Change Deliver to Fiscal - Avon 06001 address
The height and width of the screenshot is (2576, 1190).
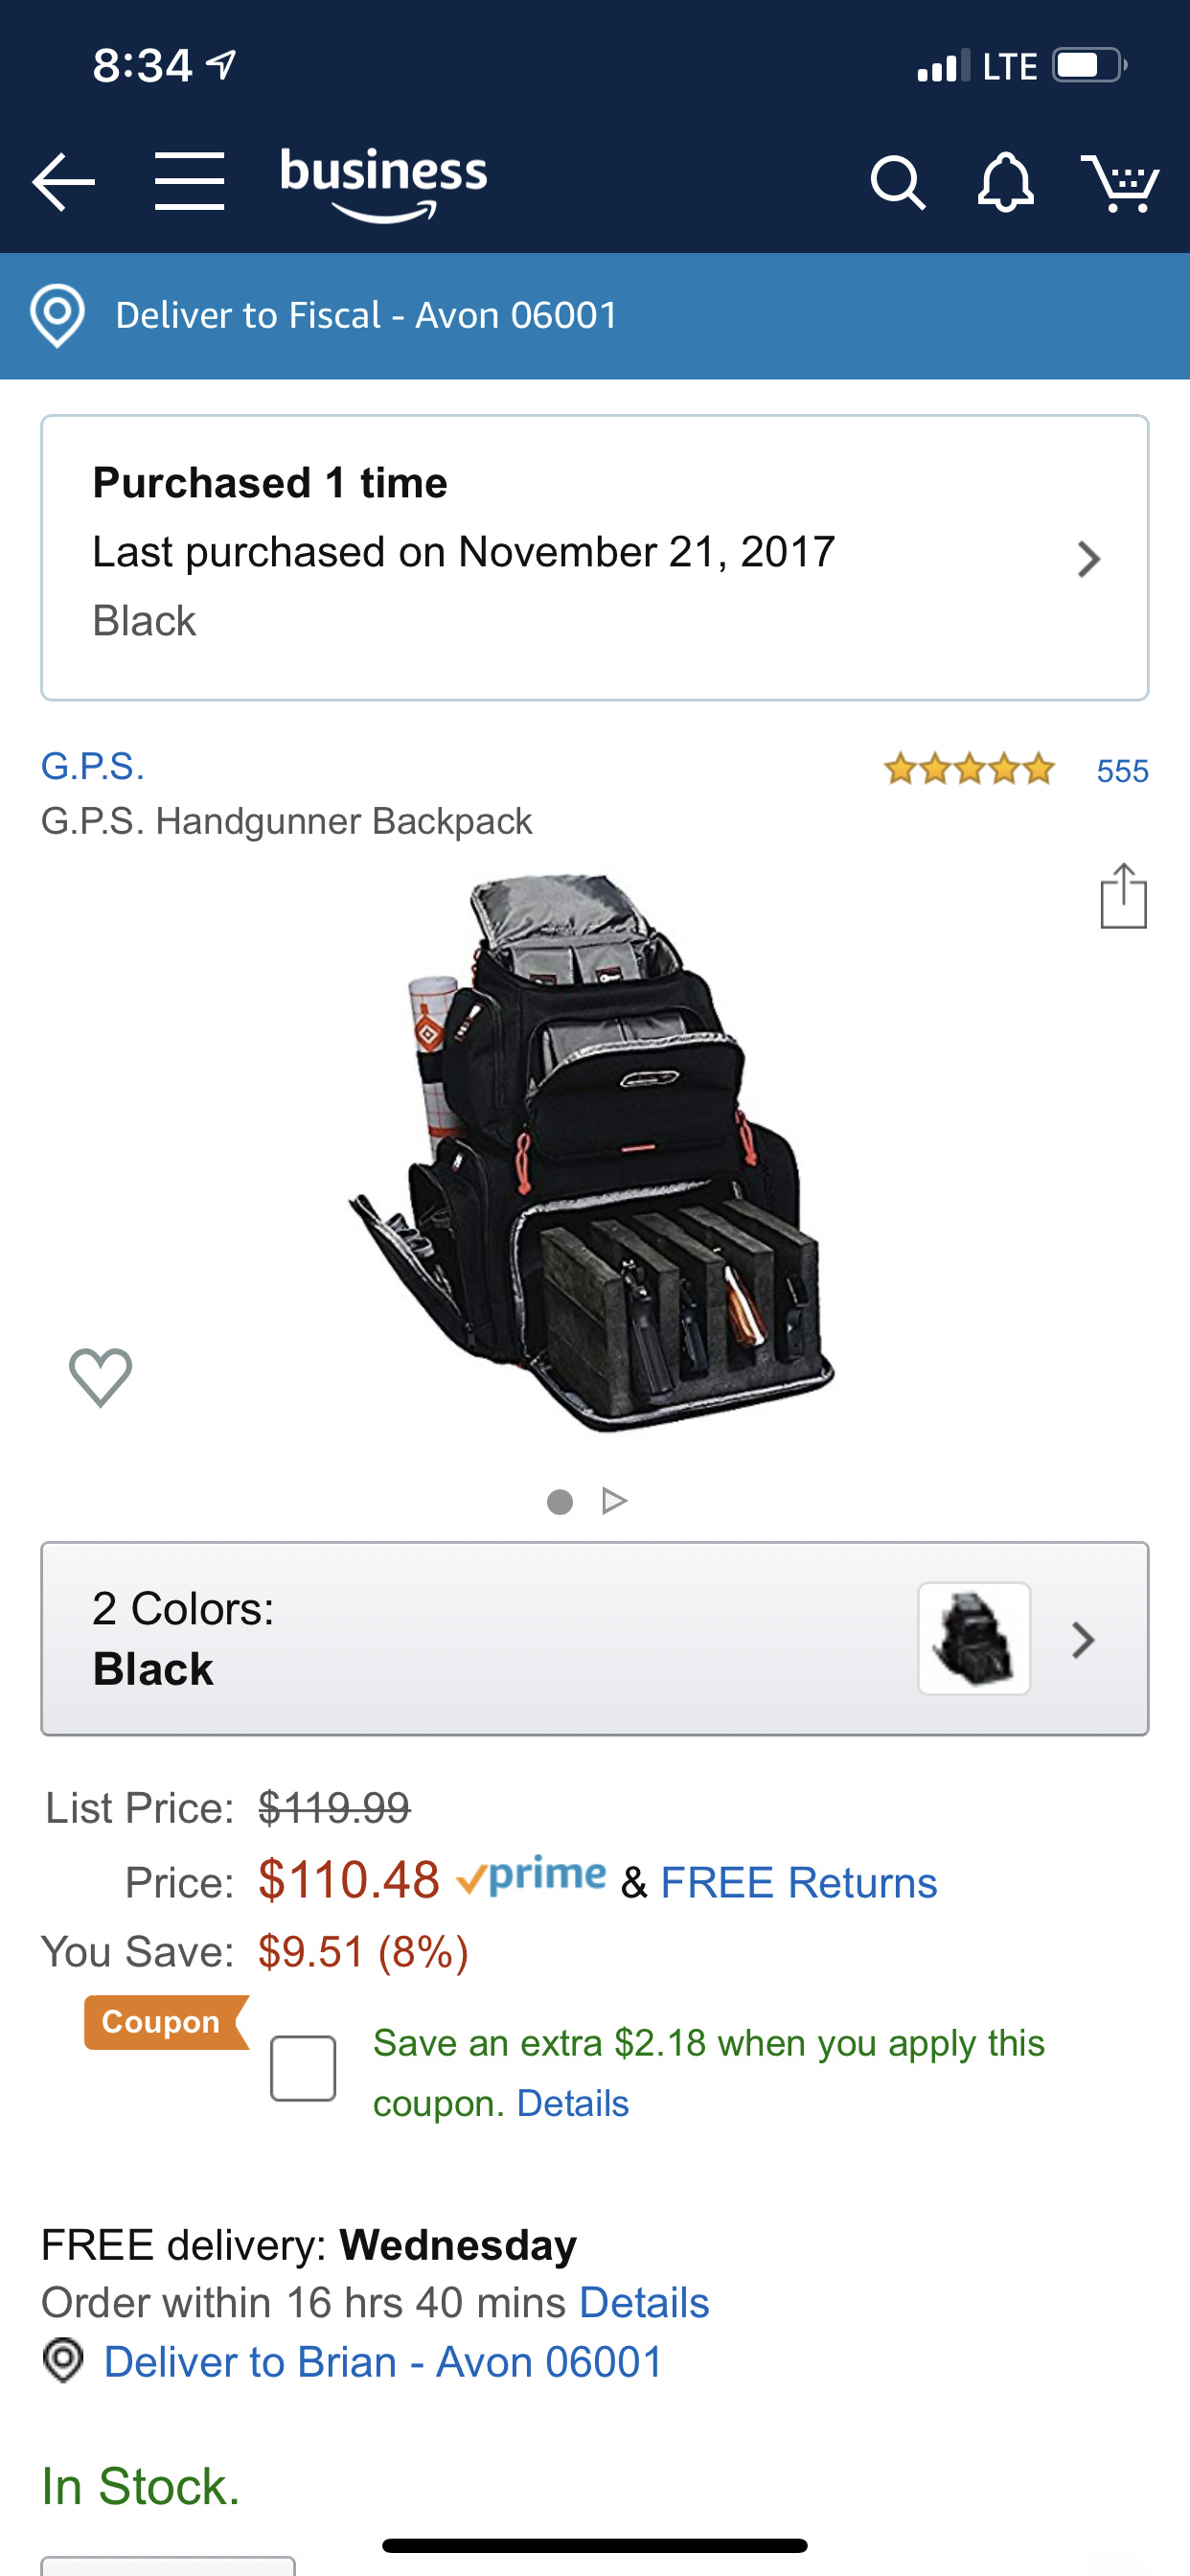(x=366, y=316)
